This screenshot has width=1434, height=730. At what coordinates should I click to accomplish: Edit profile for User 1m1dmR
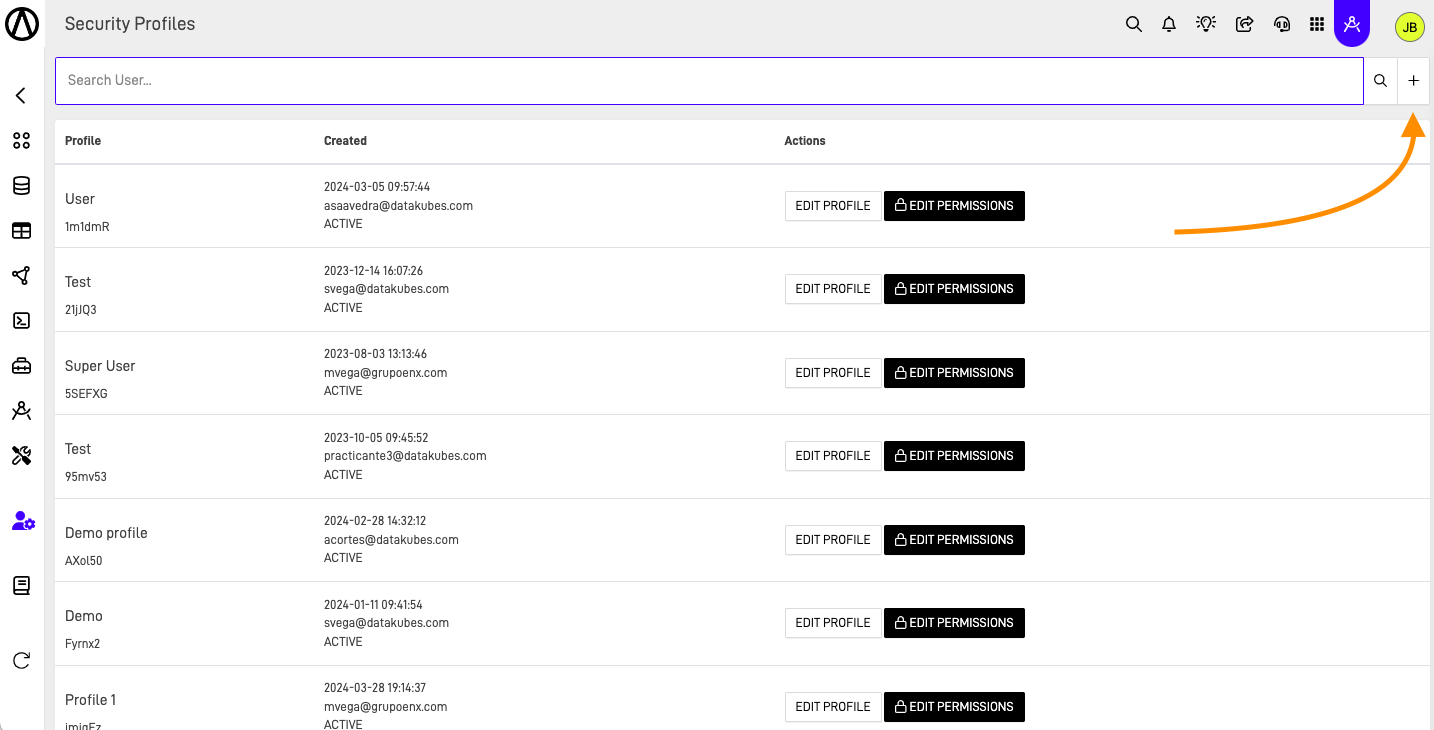(833, 206)
